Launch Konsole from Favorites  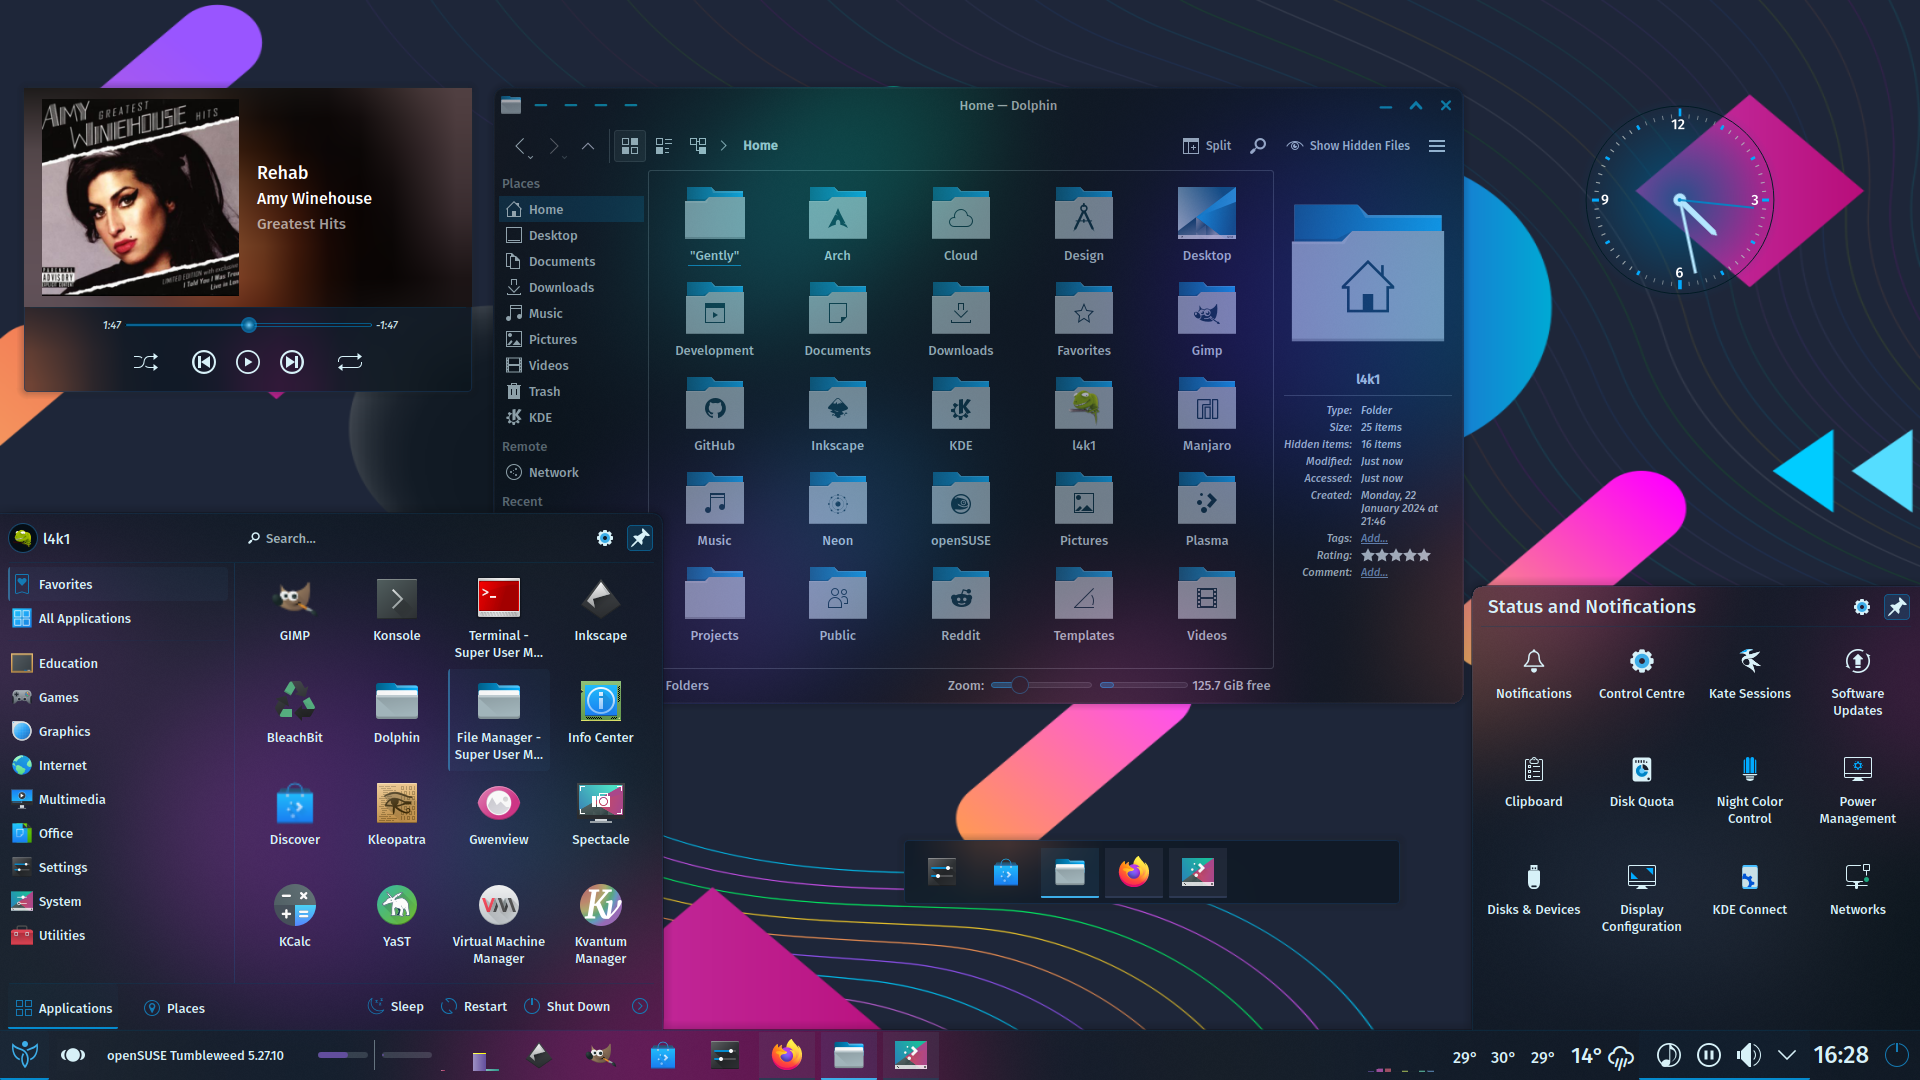click(x=397, y=610)
